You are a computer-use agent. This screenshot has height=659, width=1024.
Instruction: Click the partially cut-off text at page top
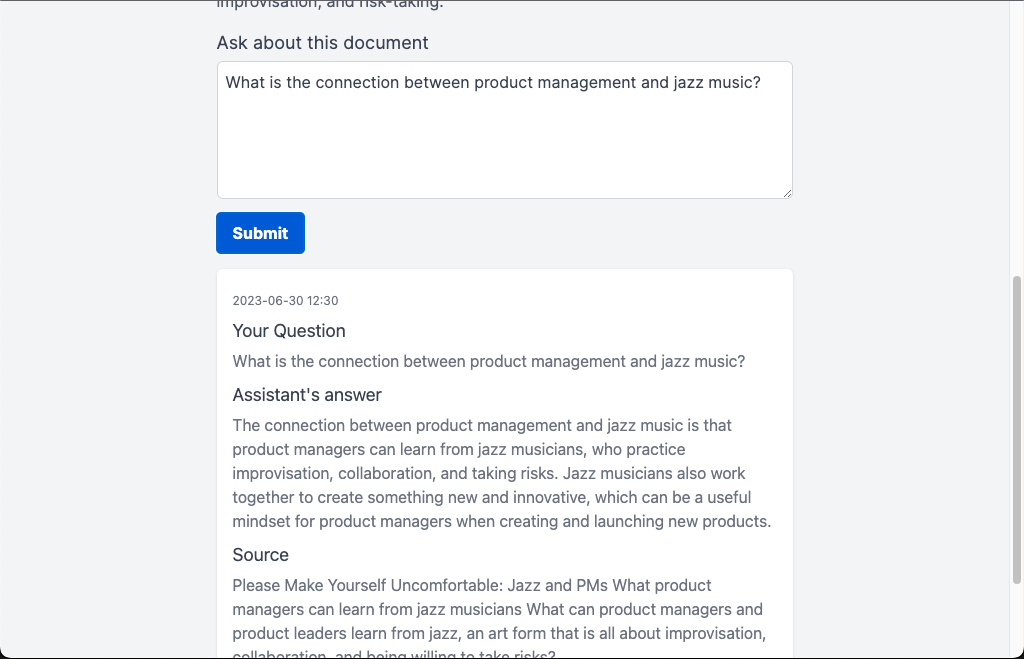[x=329, y=4]
